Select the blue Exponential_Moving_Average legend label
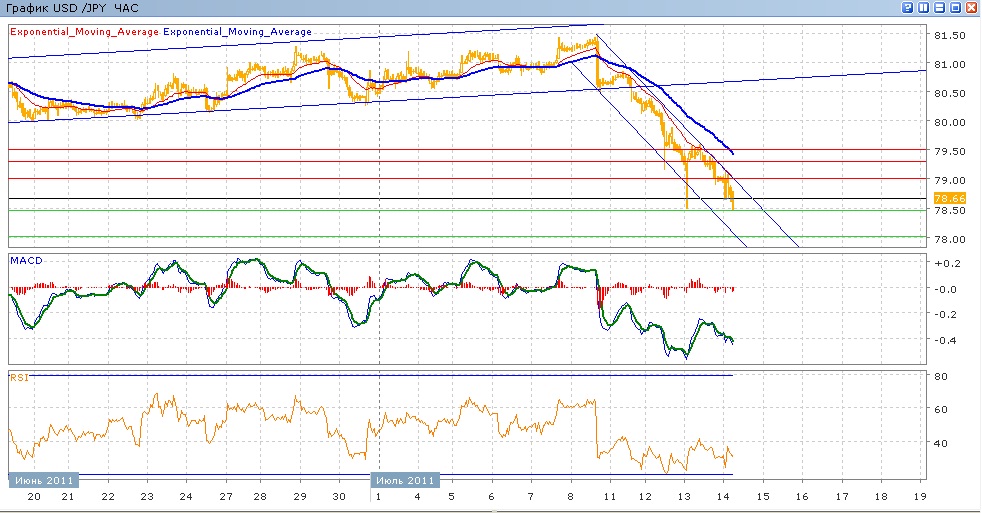Image resolution: width=982 pixels, height=513 pixels. (237, 32)
